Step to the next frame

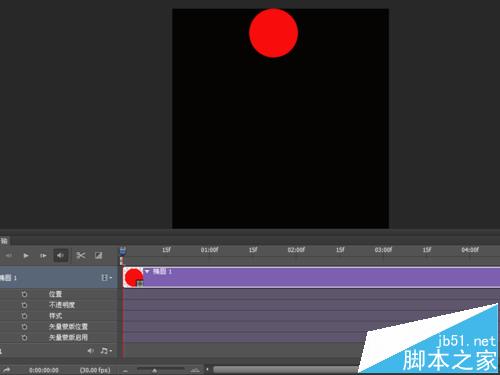43,256
